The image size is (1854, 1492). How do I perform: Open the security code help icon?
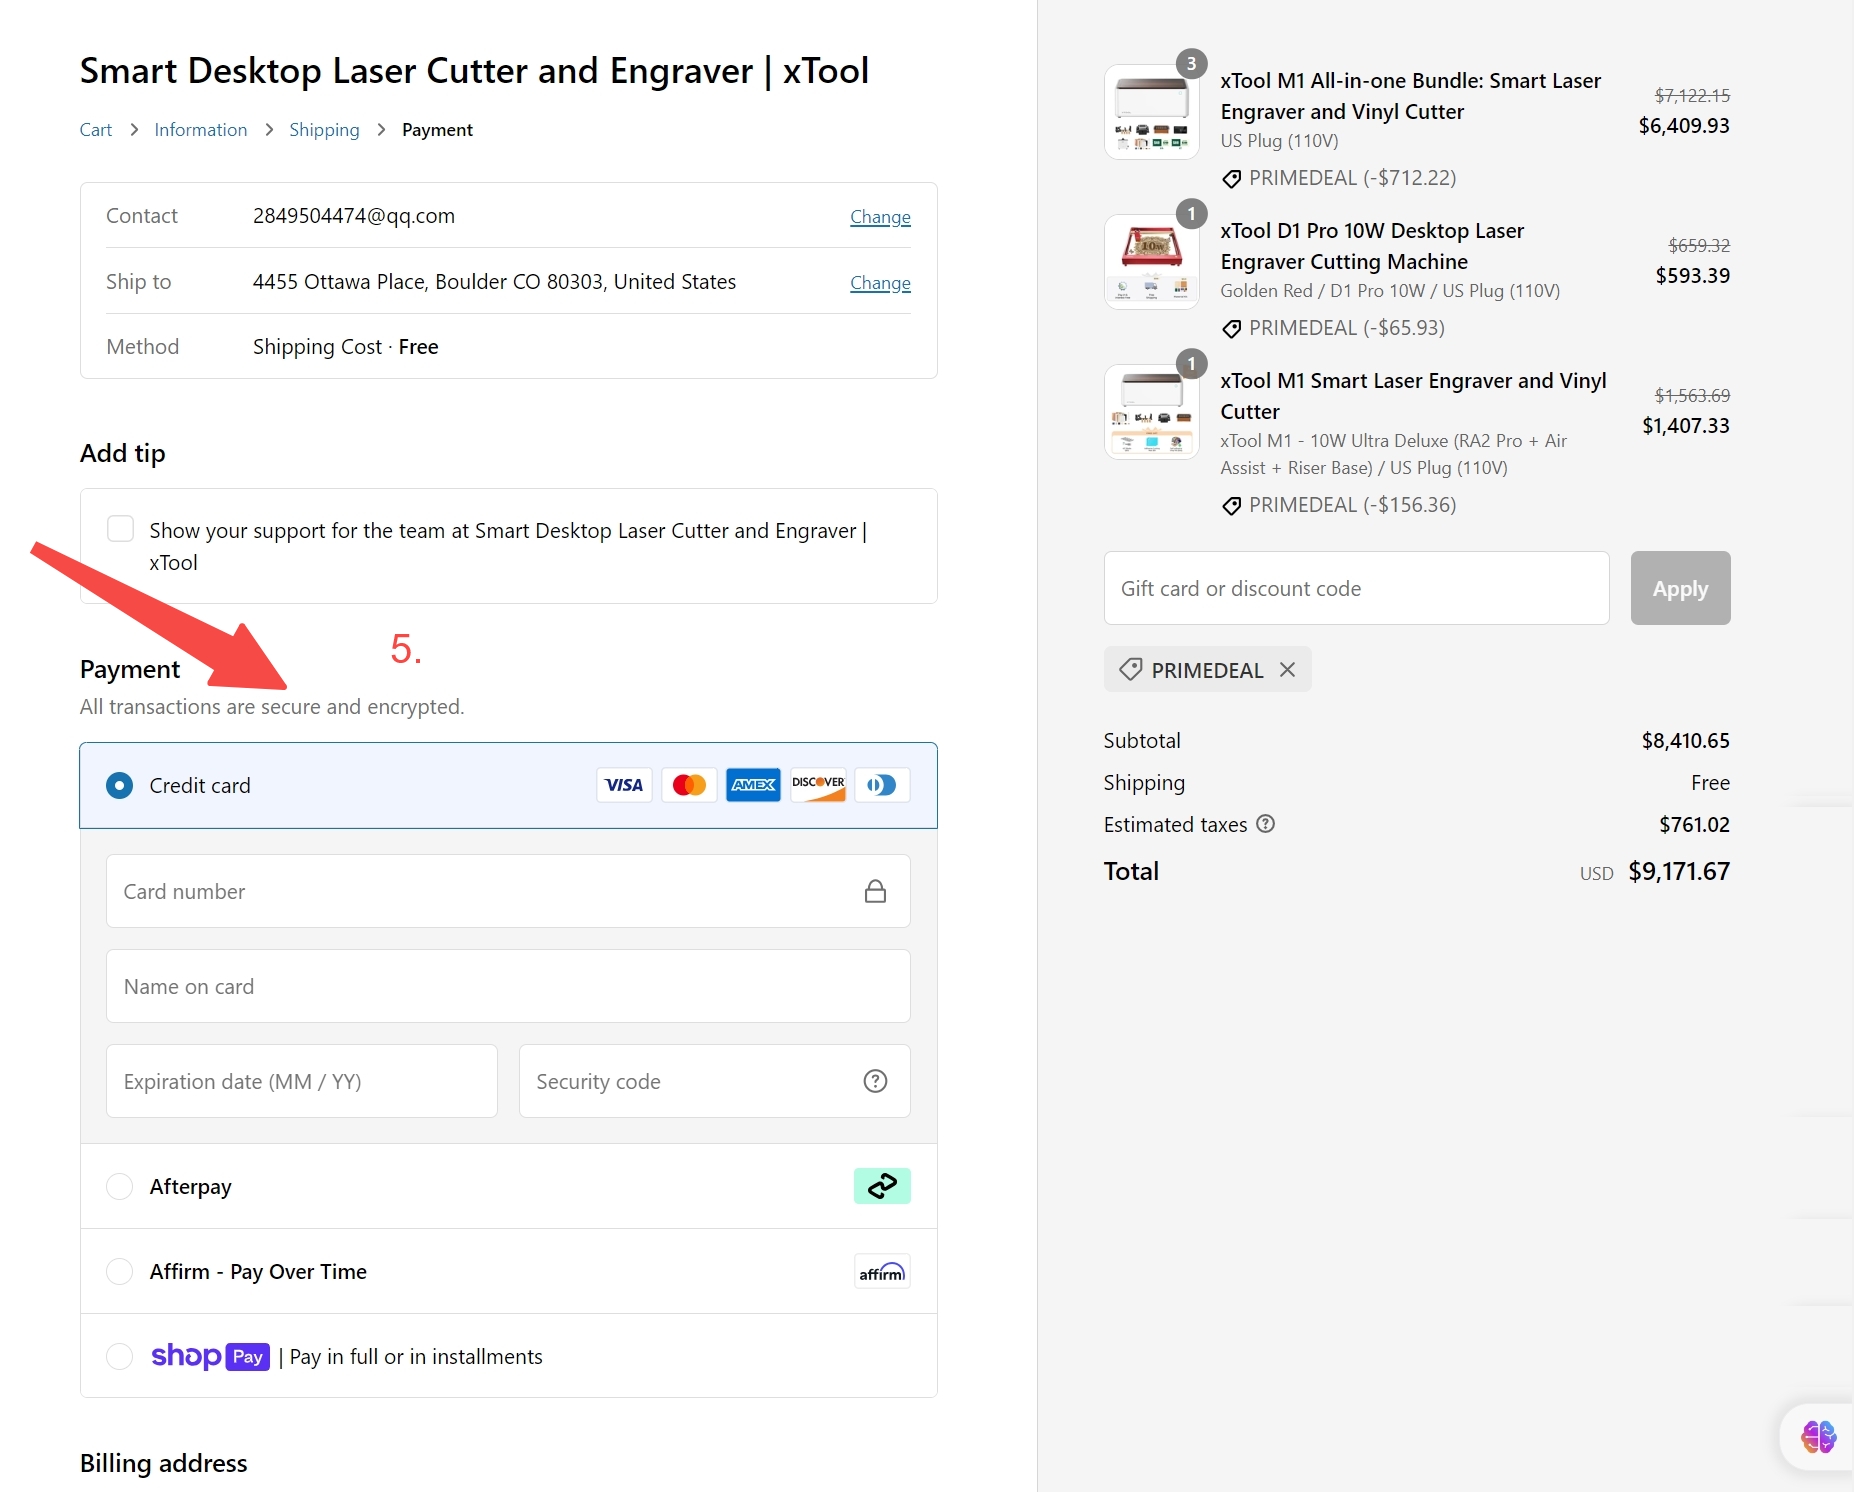coord(875,1081)
